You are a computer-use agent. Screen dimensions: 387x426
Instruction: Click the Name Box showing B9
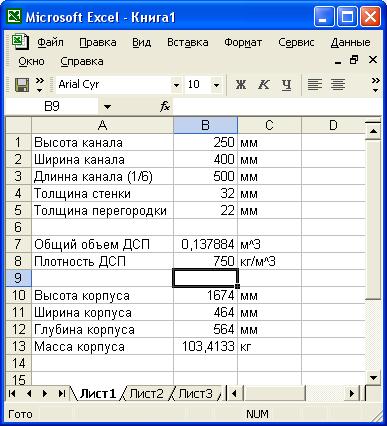(x=52, y=107)
